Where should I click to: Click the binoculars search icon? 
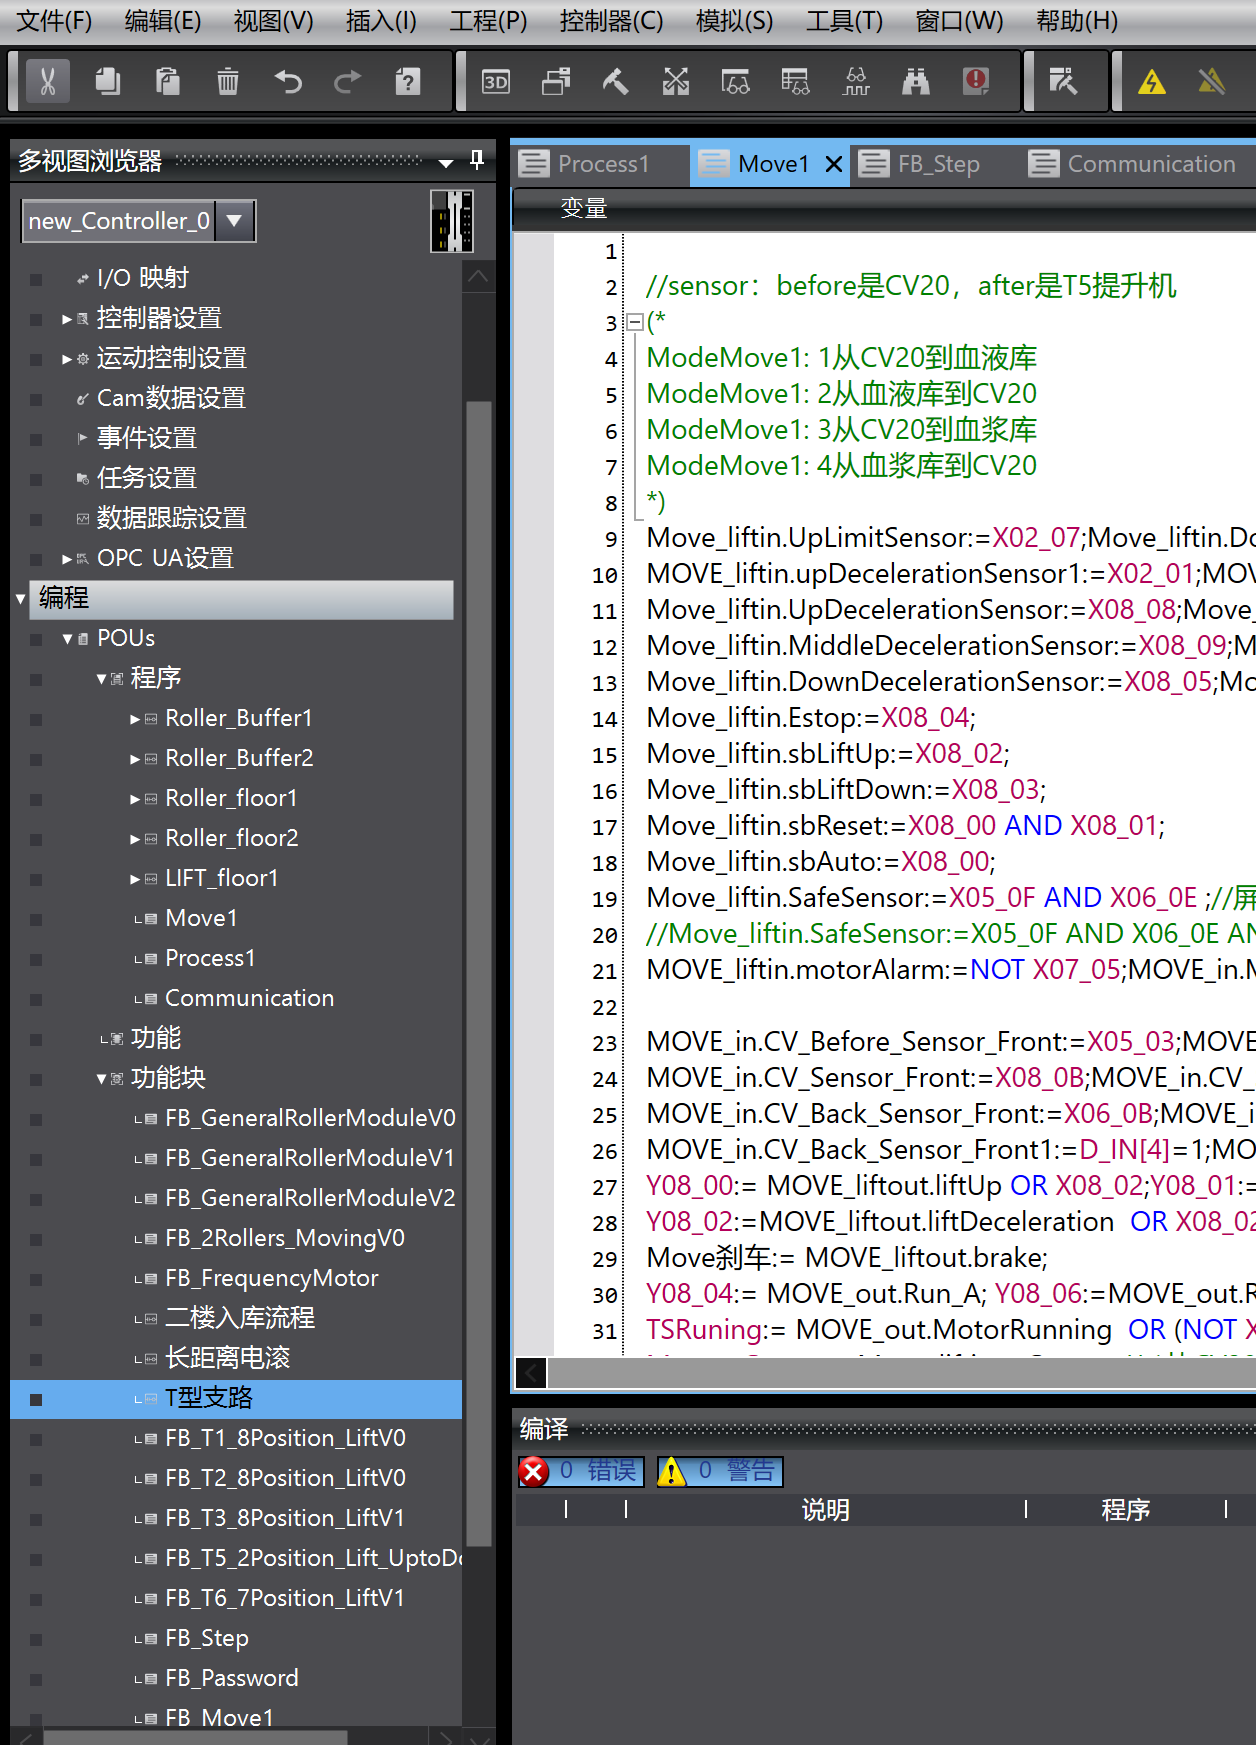916,82
